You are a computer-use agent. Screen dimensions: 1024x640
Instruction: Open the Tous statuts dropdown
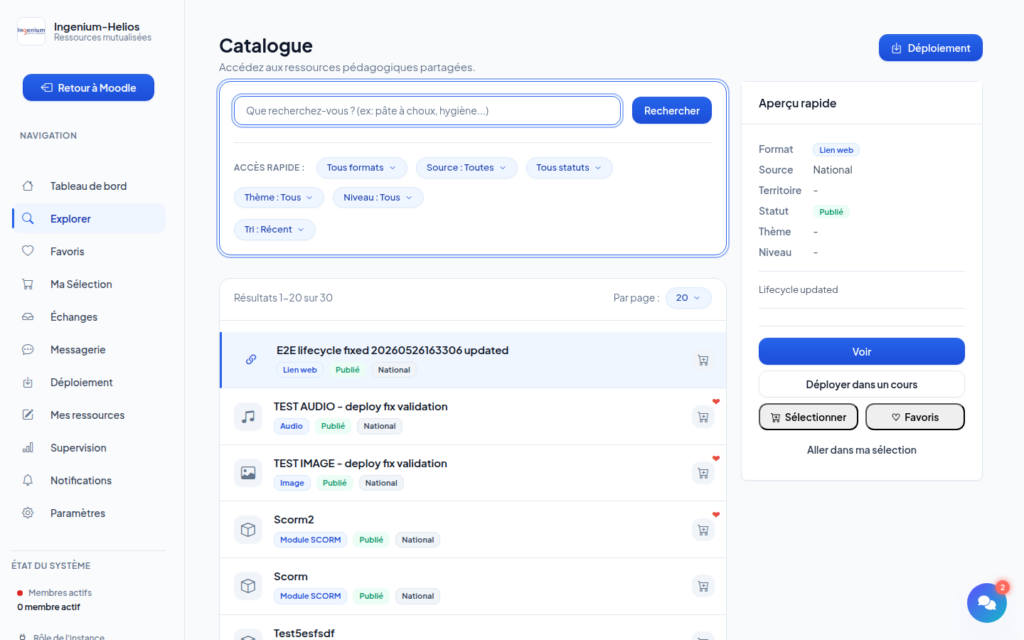569,168
